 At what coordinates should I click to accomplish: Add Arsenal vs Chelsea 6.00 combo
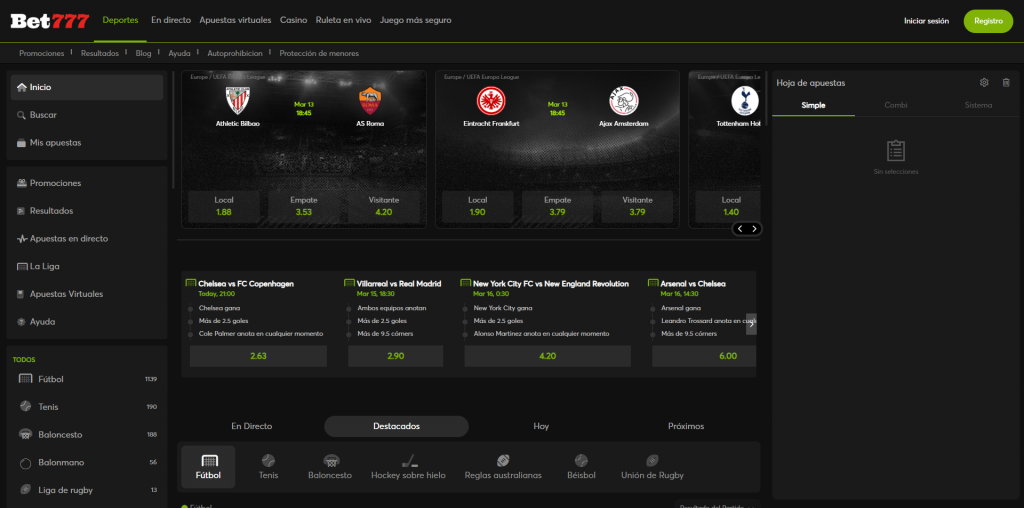pyautogui.click(x=704, y=356)
